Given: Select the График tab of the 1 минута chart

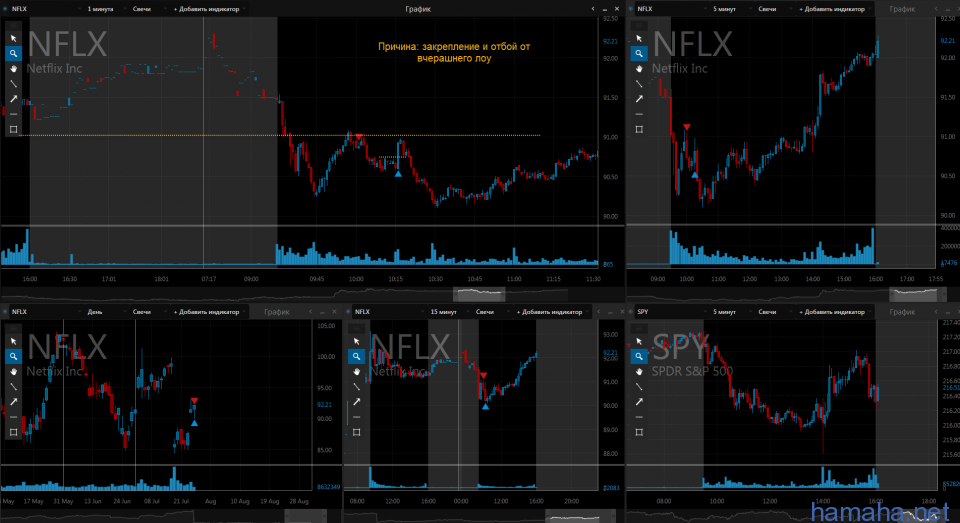Looking at the screenshot, I should click(418, 9).
